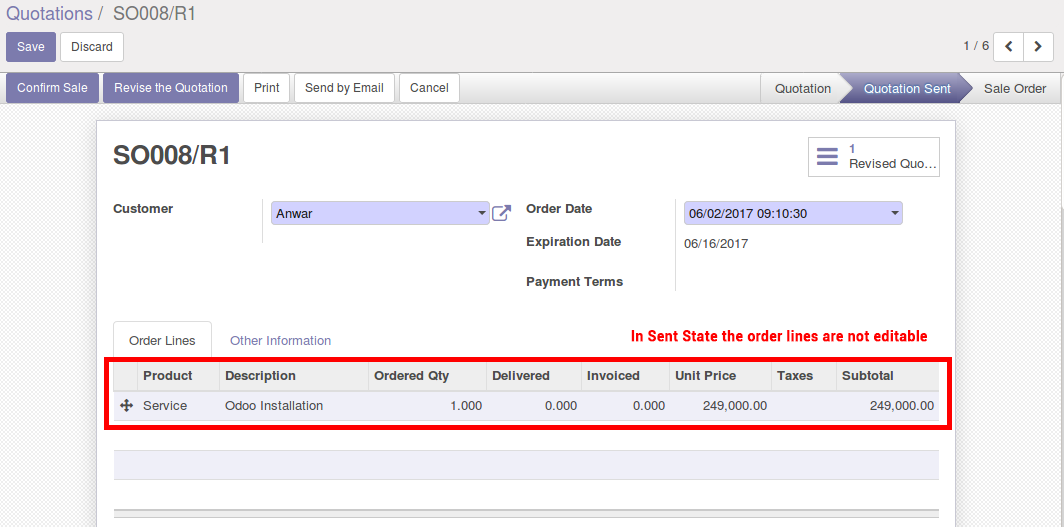The width and height of the screenshot is (1064, 527).
Task: Click Confirm Sale
Action: point(52,88)
